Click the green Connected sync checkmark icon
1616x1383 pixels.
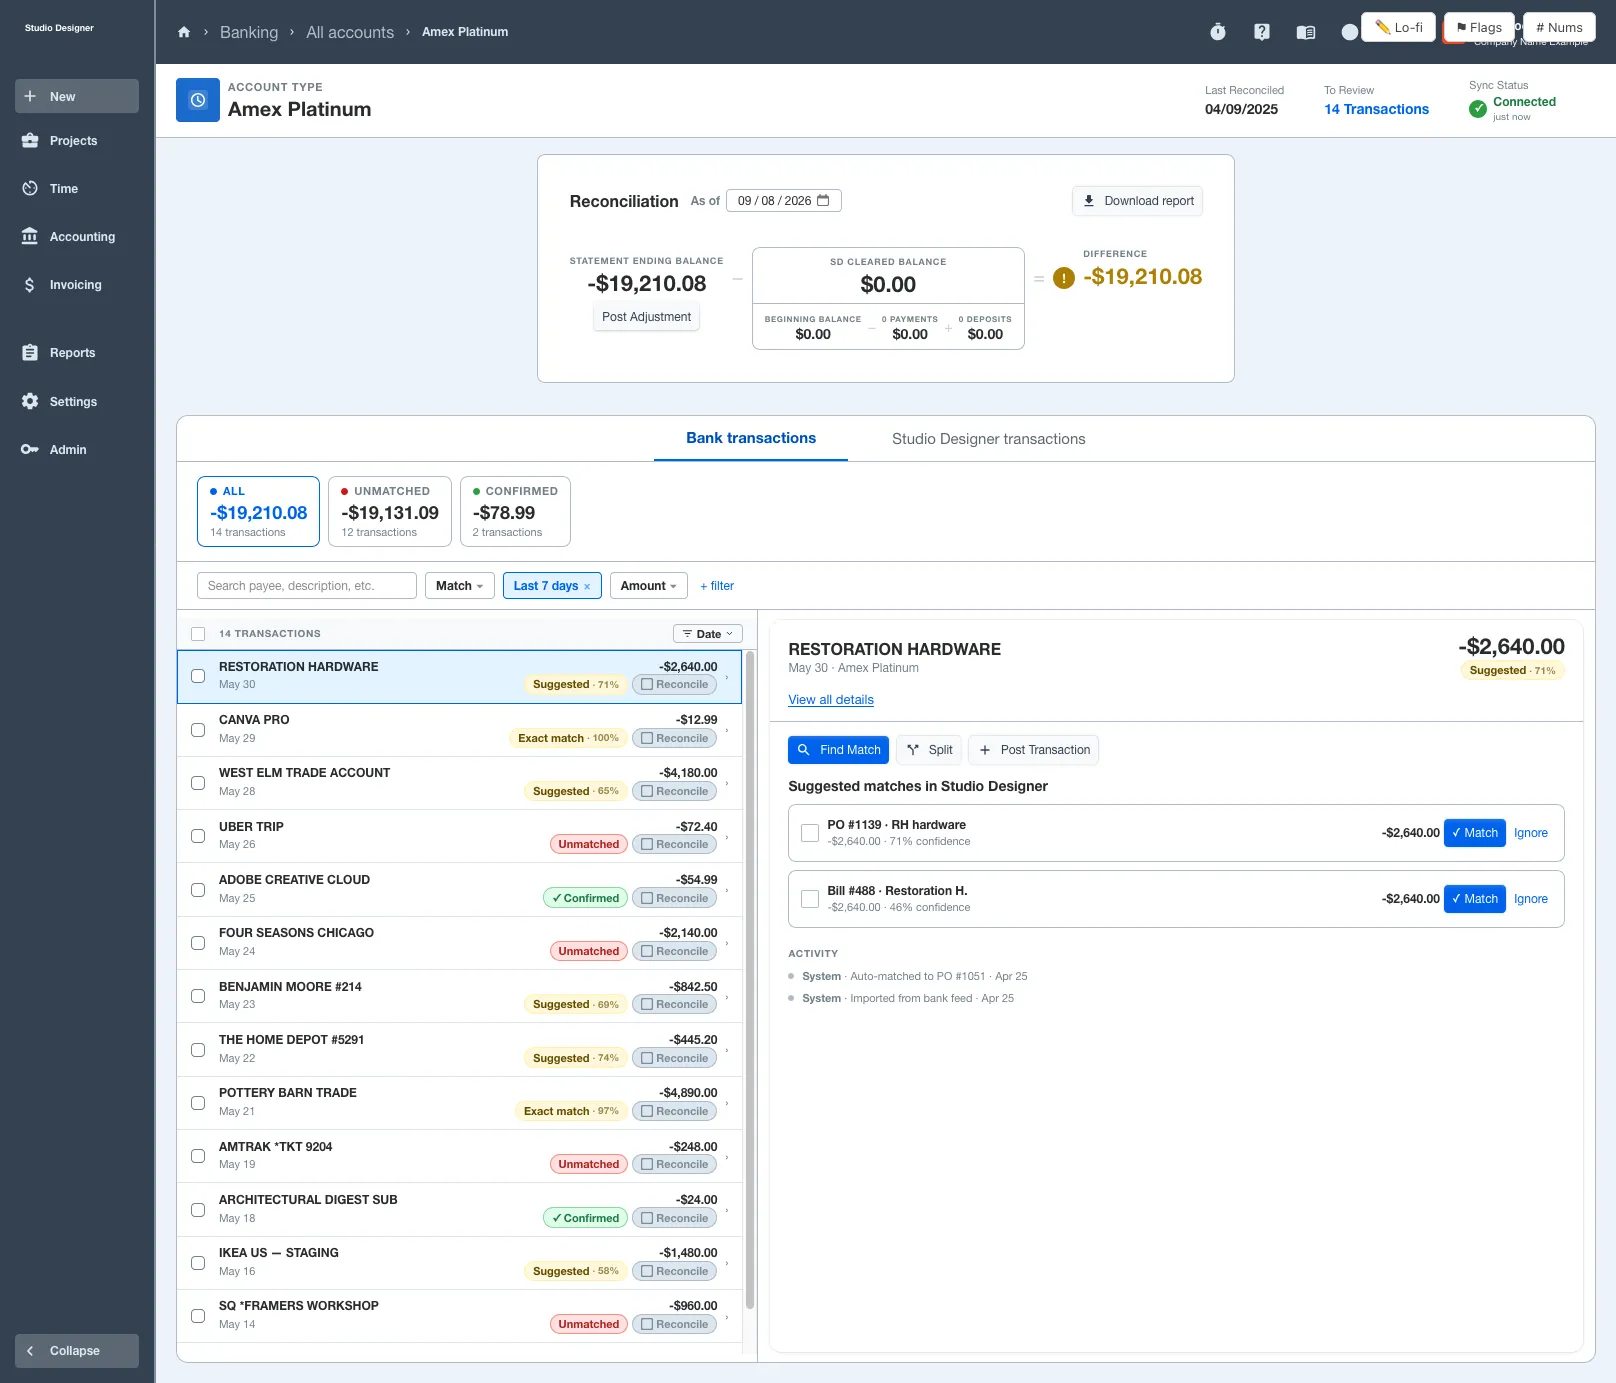tap(1478, 109)
